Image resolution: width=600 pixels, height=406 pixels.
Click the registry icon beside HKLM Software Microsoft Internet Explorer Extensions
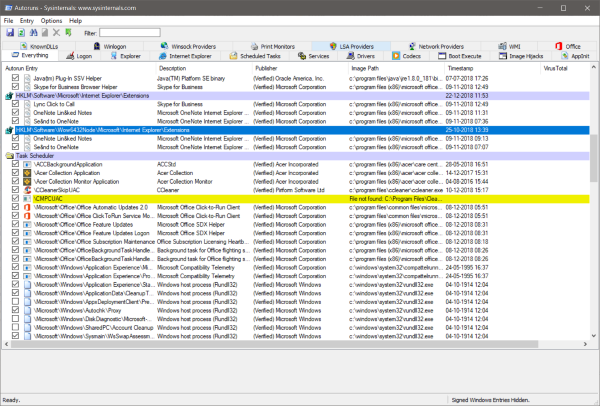click(x=9, y=96)
